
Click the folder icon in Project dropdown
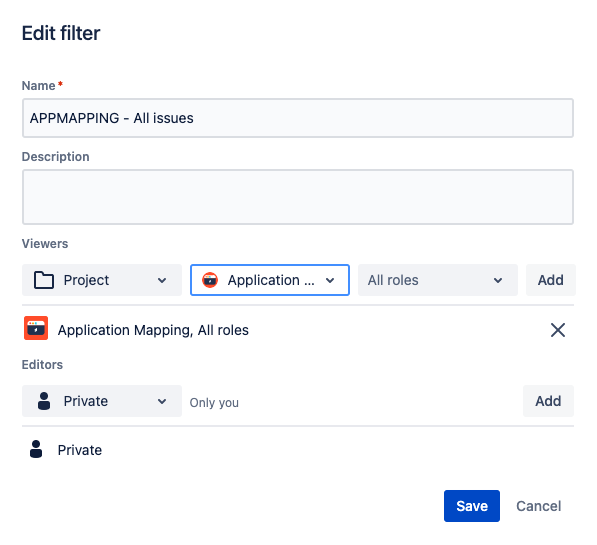(44, 280)
